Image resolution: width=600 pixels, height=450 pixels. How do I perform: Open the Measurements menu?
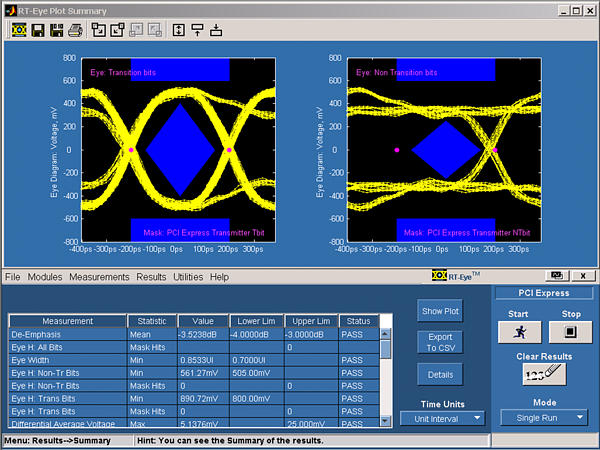coord(99,277)
